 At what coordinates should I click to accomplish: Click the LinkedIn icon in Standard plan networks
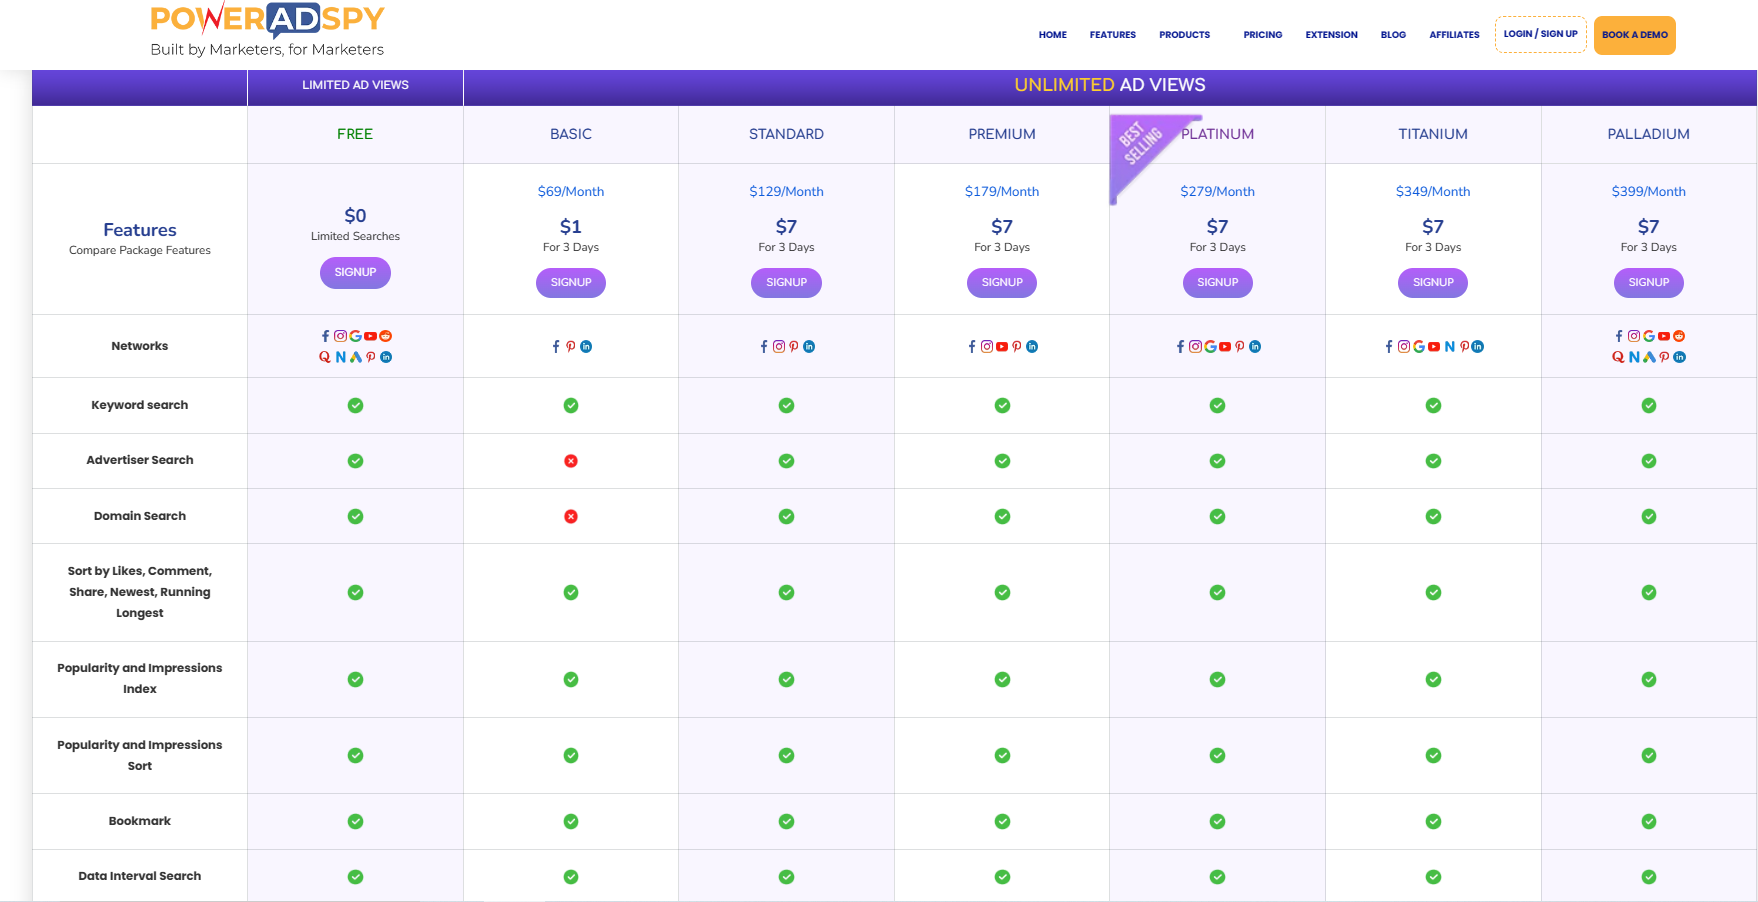(x=809, y=346)
